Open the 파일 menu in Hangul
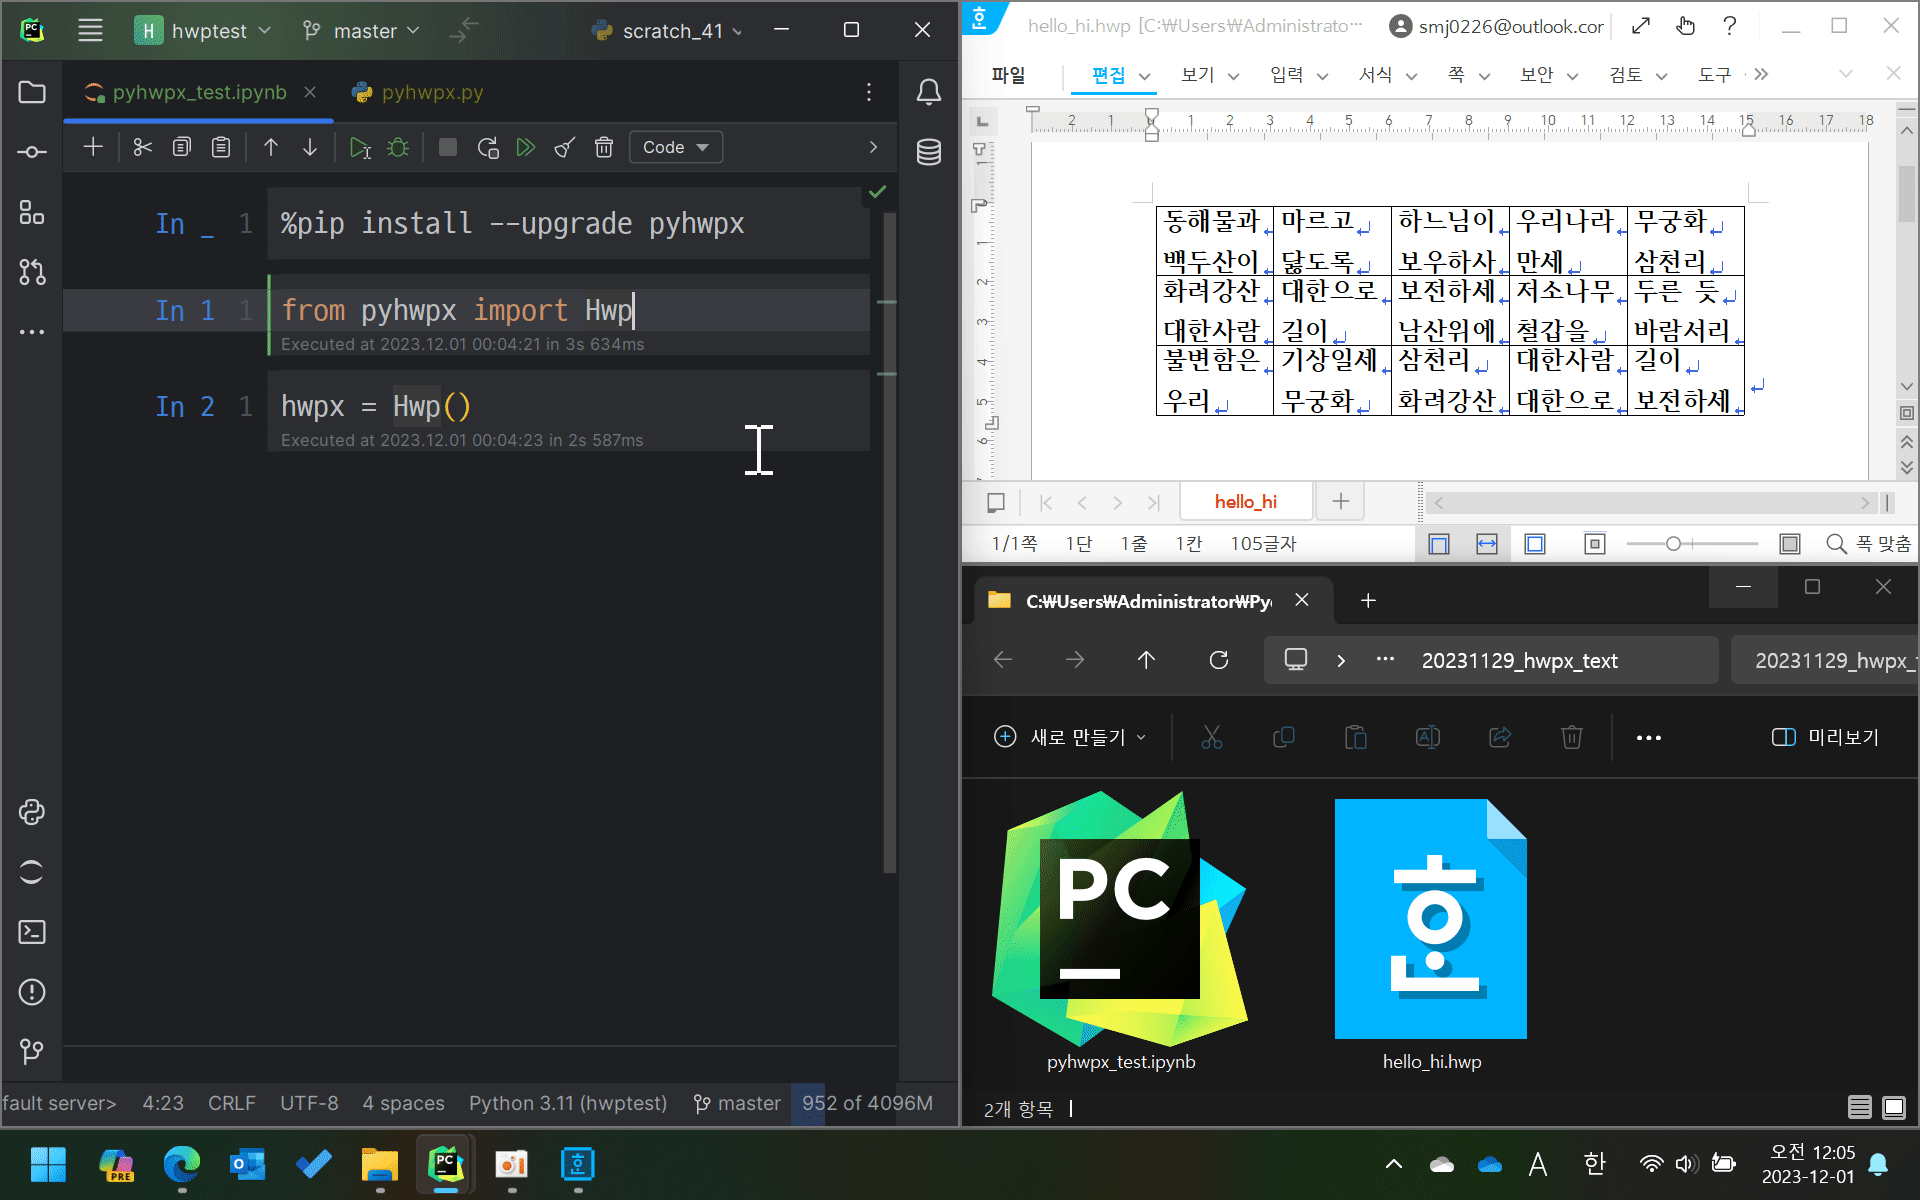The image size is (1920, 1200). [x=1008, y=75]
